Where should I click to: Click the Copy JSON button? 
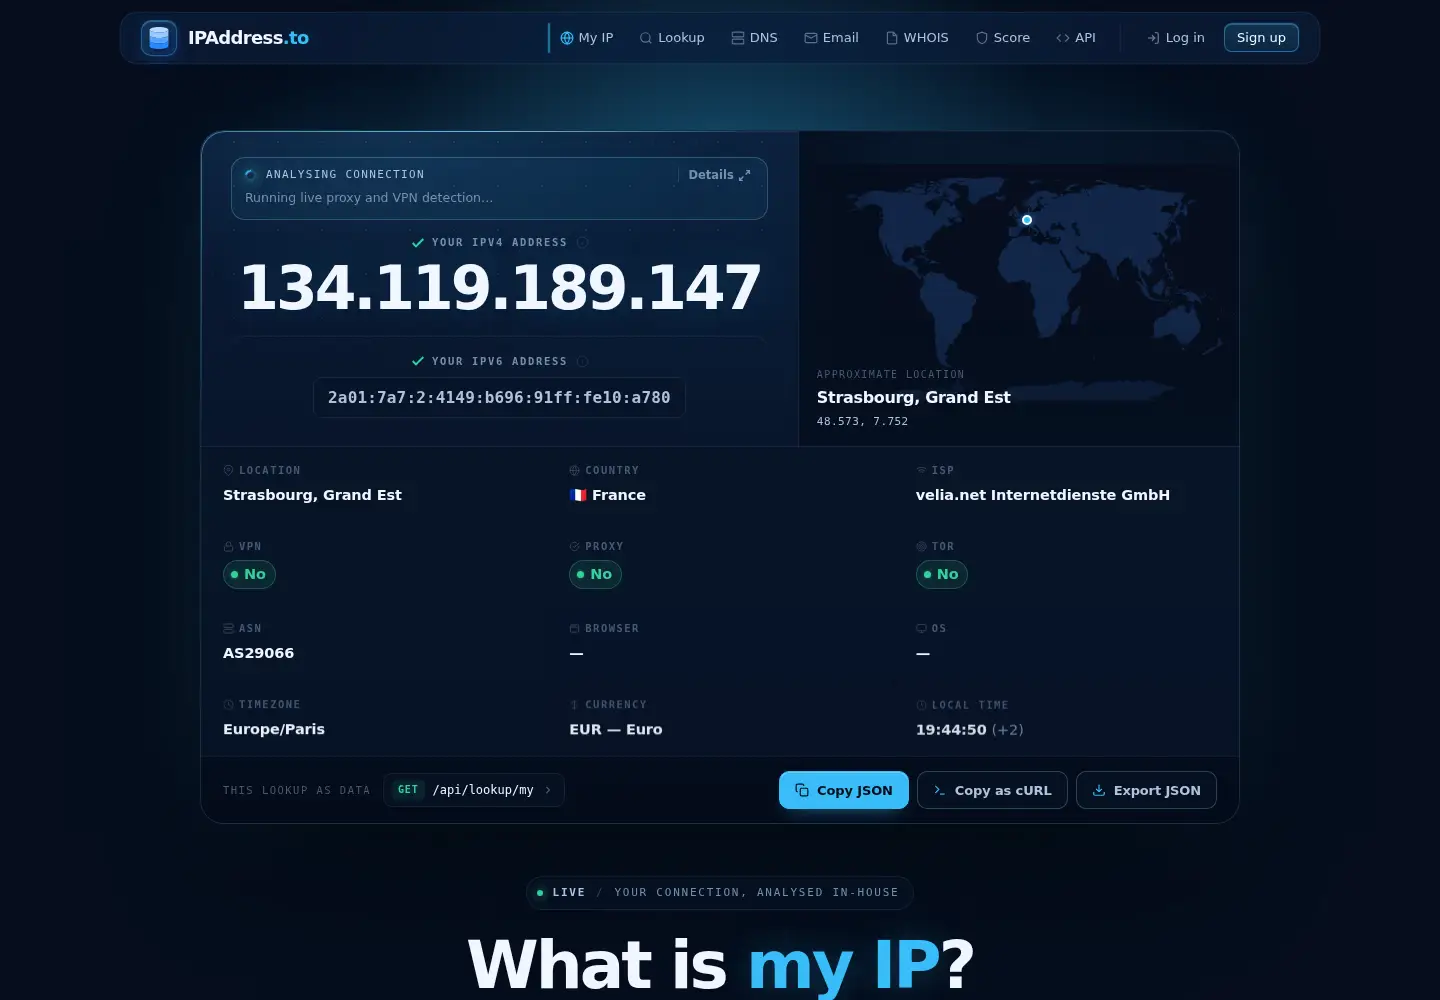(x=844, y=790)
